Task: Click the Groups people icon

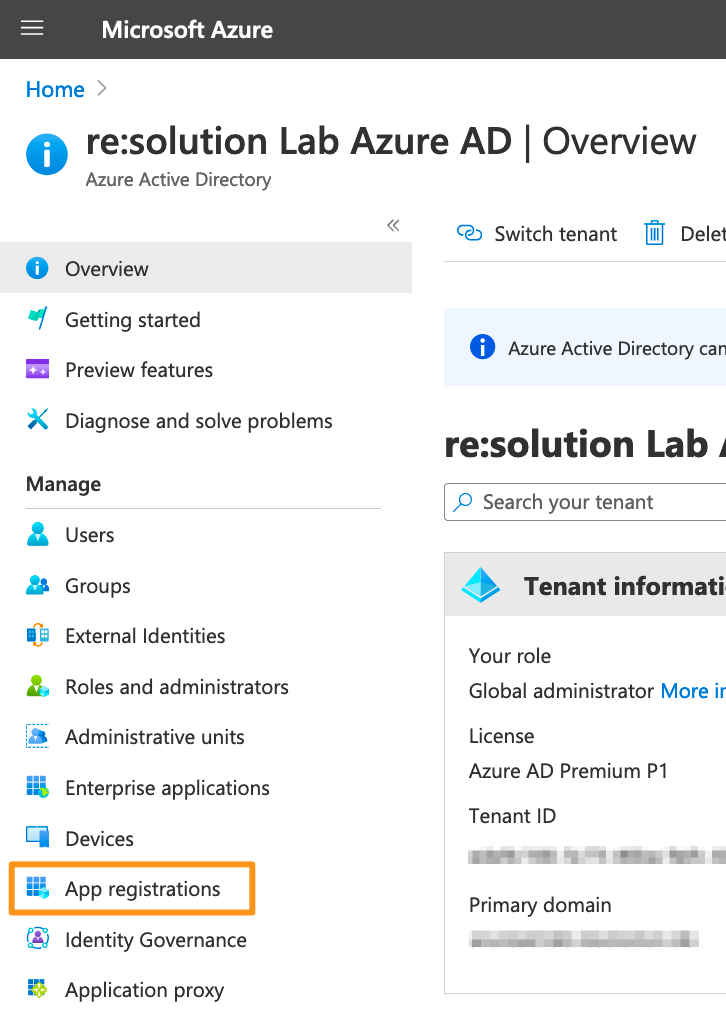Action: (x=37, y=585)
